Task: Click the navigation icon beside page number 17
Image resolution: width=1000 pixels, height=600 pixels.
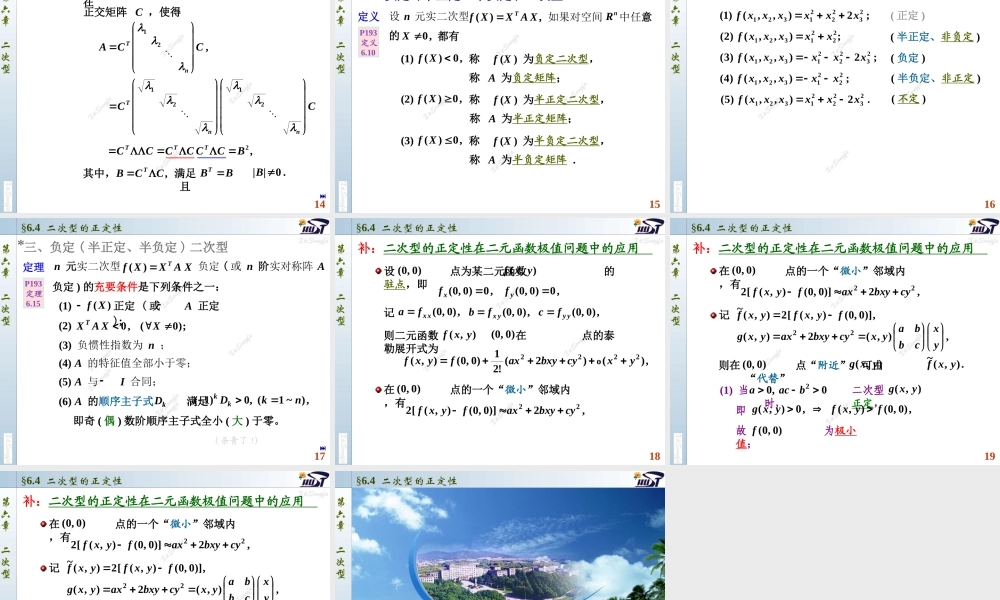Action: [323, 448]
